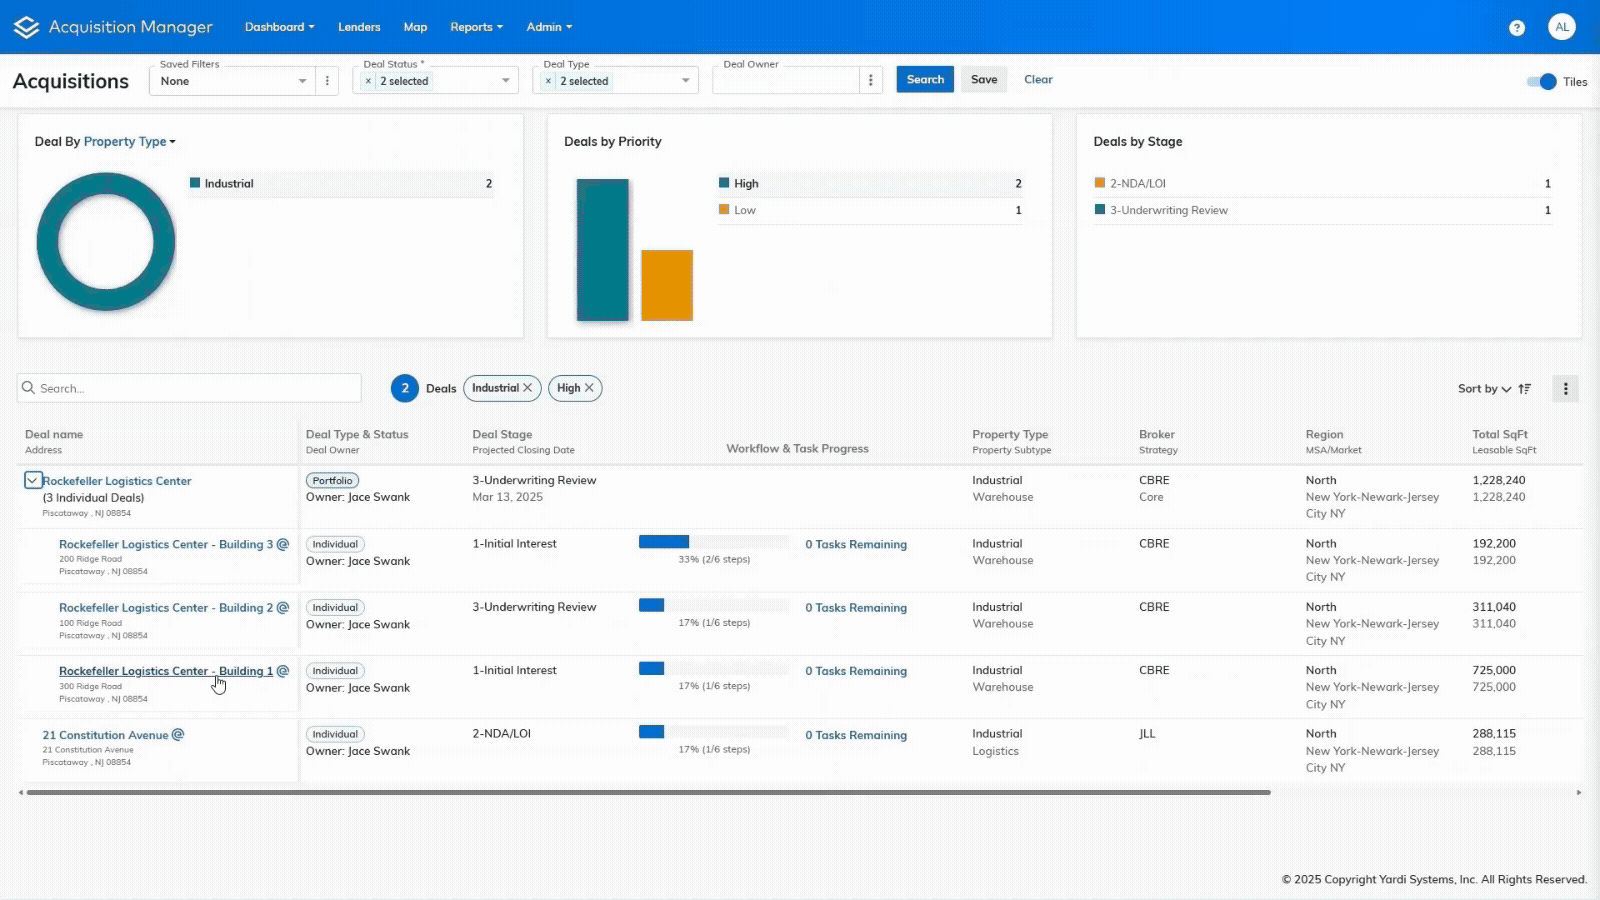The image size is (1600, 900).
Task: Open Saved Filters options kebab menu
Action: (x=327, y=81)
